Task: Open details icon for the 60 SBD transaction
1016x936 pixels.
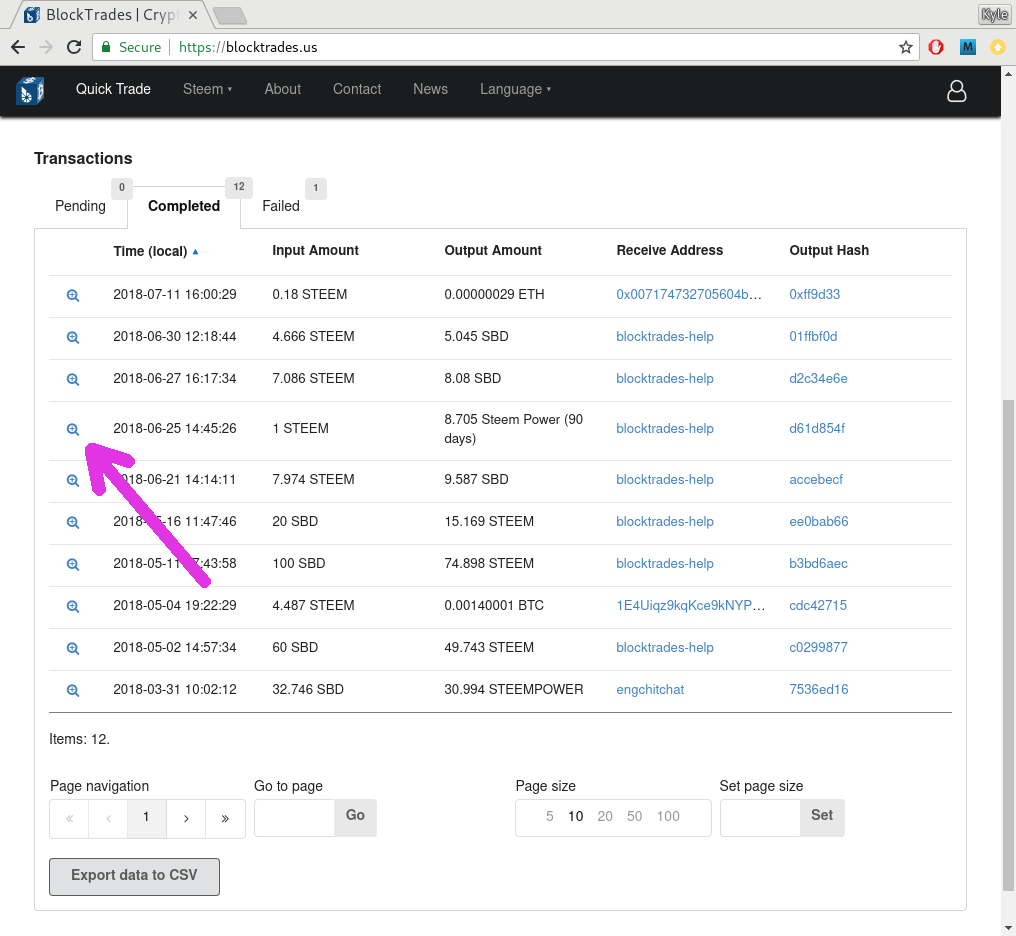Action: click(x=73, y=648)
